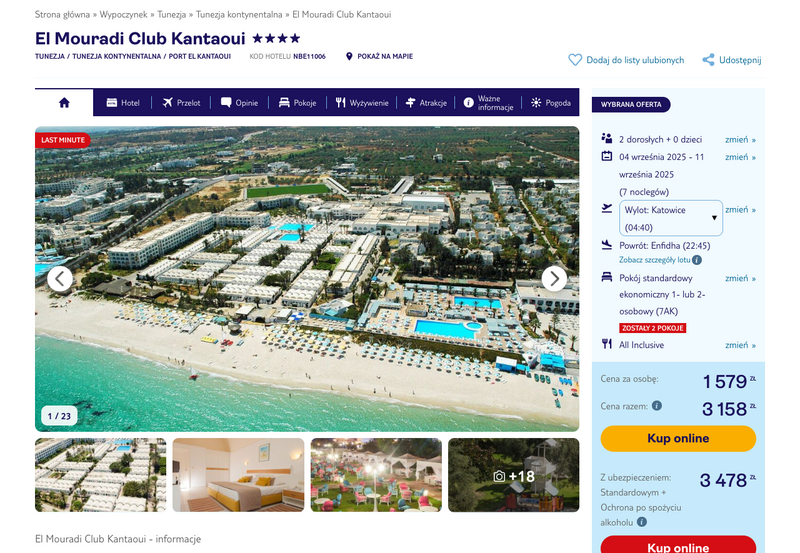The image size is (800, 553).
Task: Change All Inclusive board via zmień
Action: (x=740, y=345)
